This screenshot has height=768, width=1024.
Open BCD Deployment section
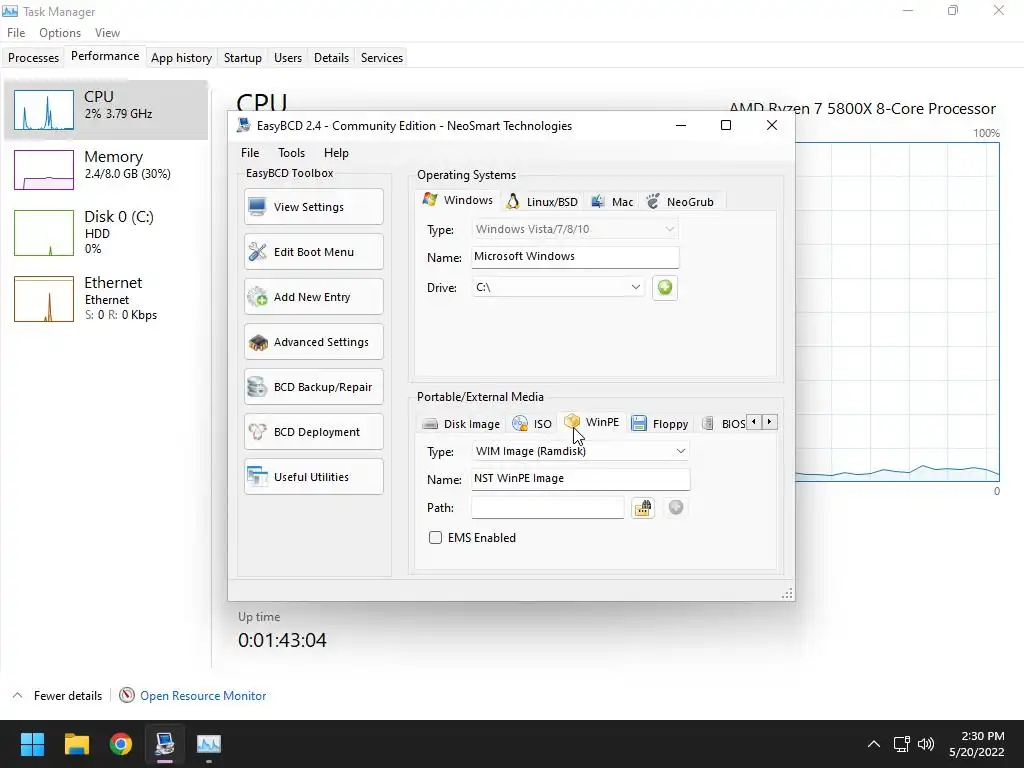(x=313, y=432)
